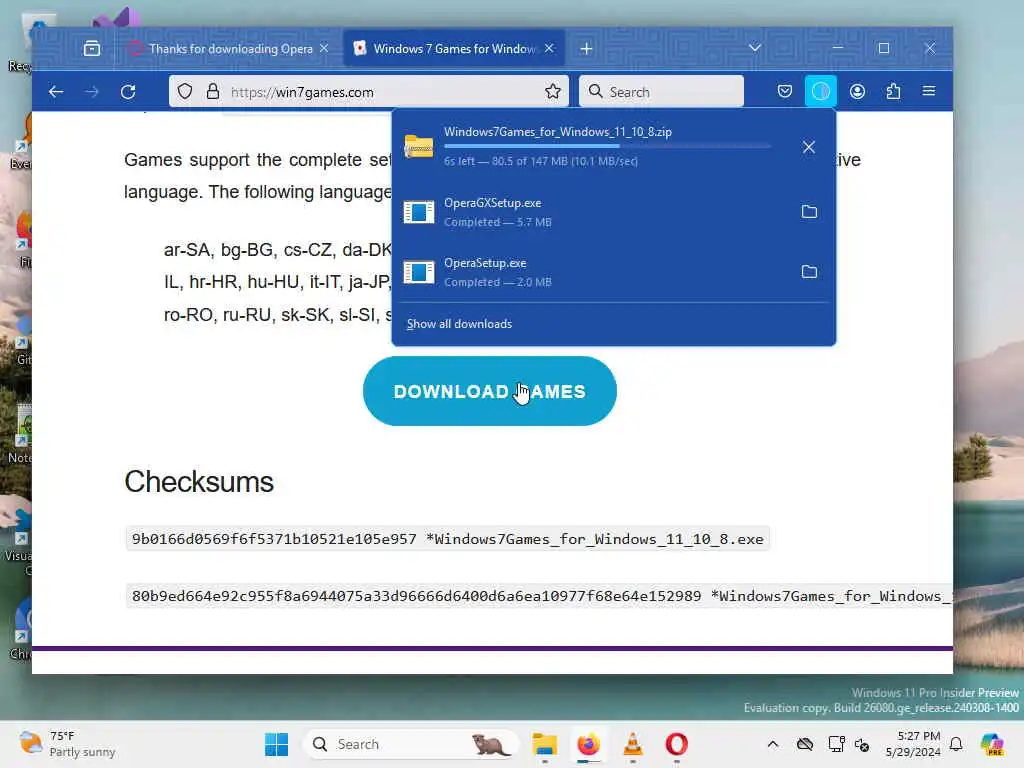This screenshot has width=1024, height=768.
Task: Open File Explorer from the taskbar
Action: [x=545, y=744]
